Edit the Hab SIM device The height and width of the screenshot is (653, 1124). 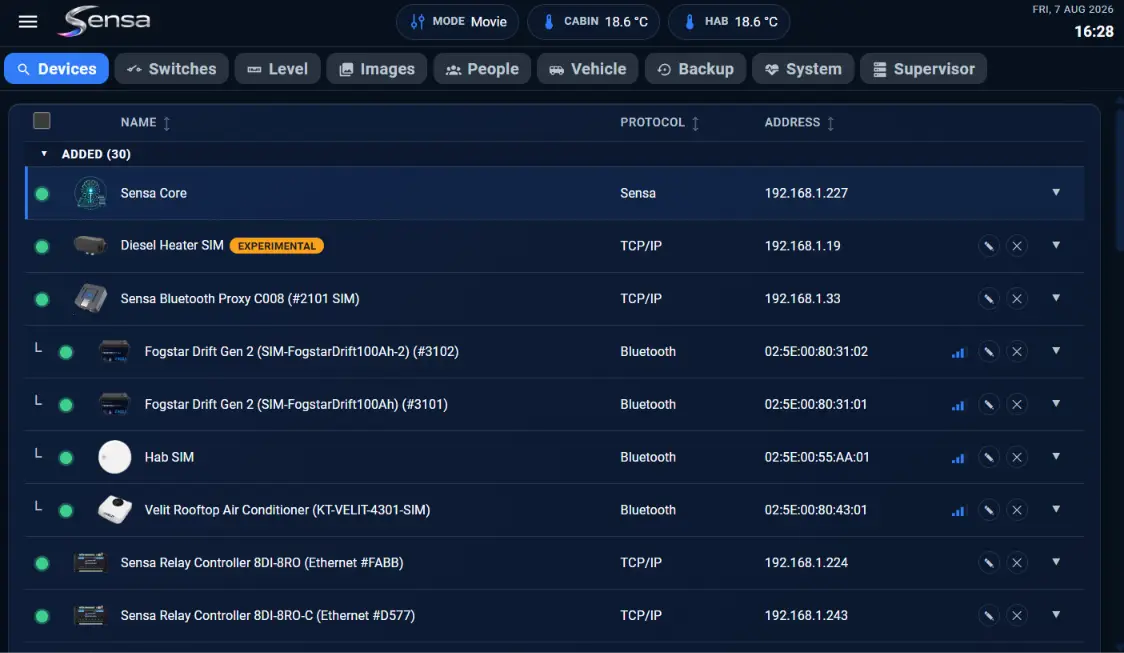989,457
